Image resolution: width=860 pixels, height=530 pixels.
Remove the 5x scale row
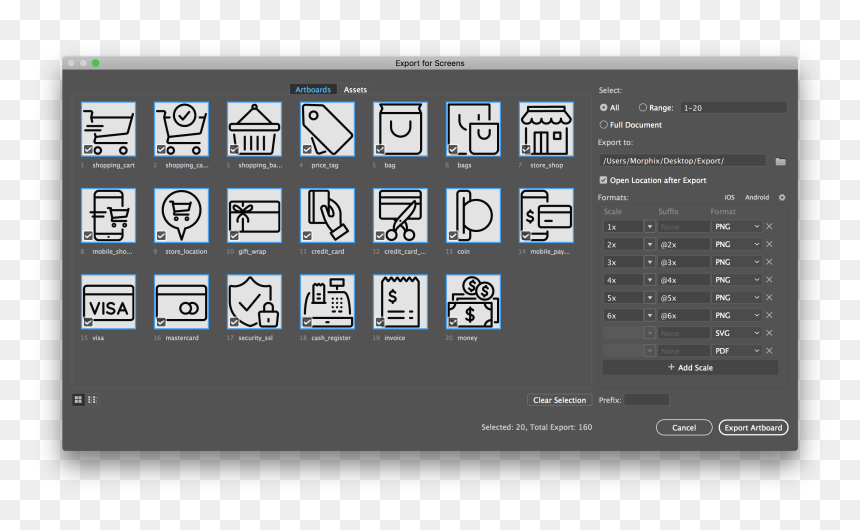(x=770, y=297)
